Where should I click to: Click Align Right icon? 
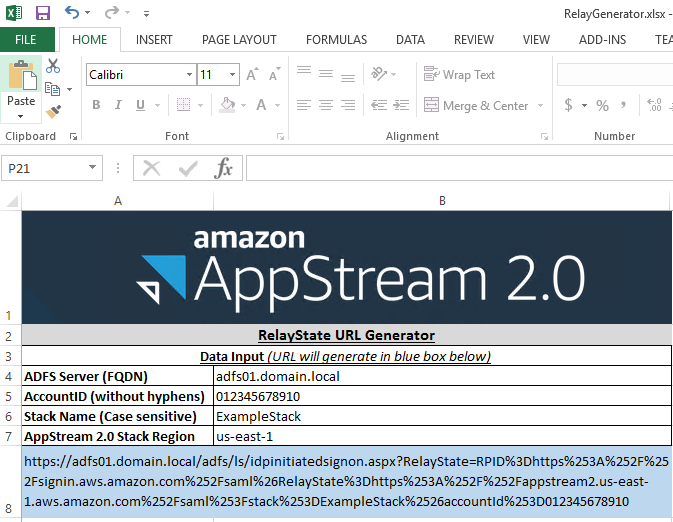(x=348, y=105)
